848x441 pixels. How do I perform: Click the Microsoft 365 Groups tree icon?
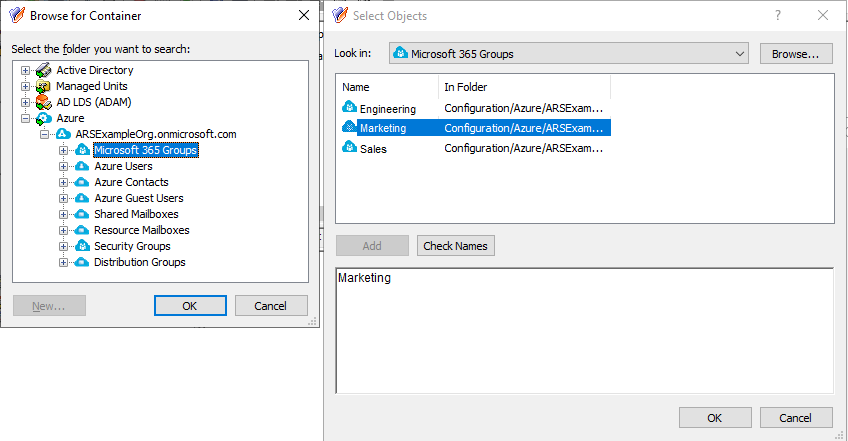82,150
